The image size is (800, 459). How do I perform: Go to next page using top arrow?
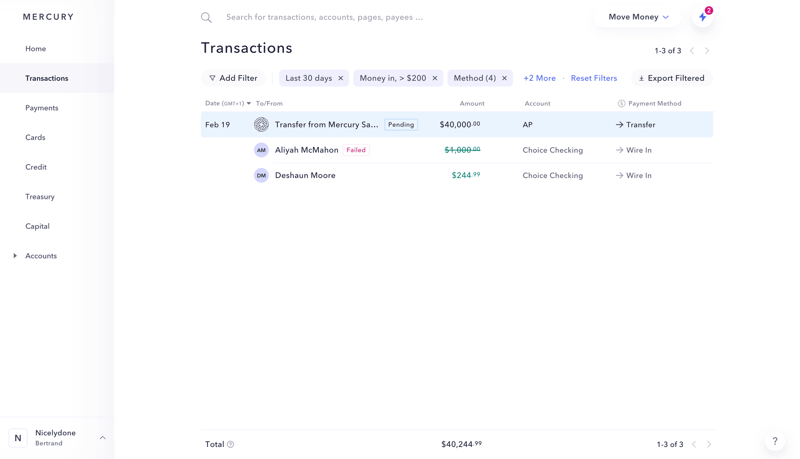[x=707, y=50]
